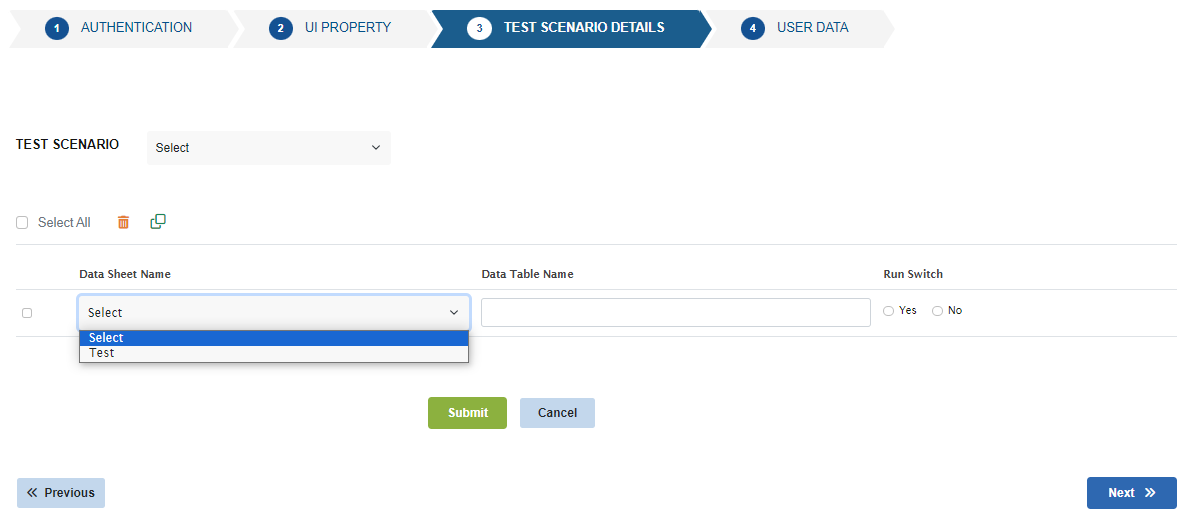Switch to the UI Property step

click(x=348, y=28)
